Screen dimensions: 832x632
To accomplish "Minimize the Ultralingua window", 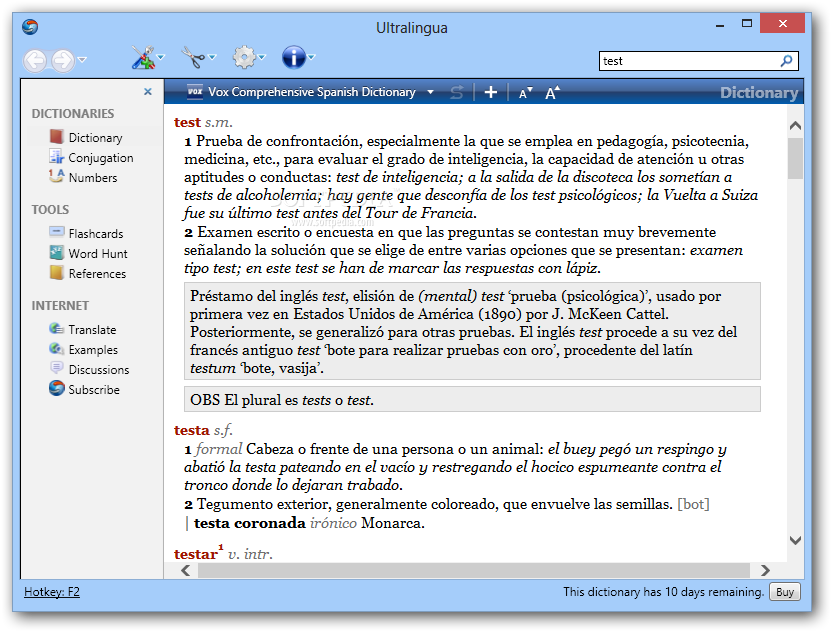I will click(720, 25).
